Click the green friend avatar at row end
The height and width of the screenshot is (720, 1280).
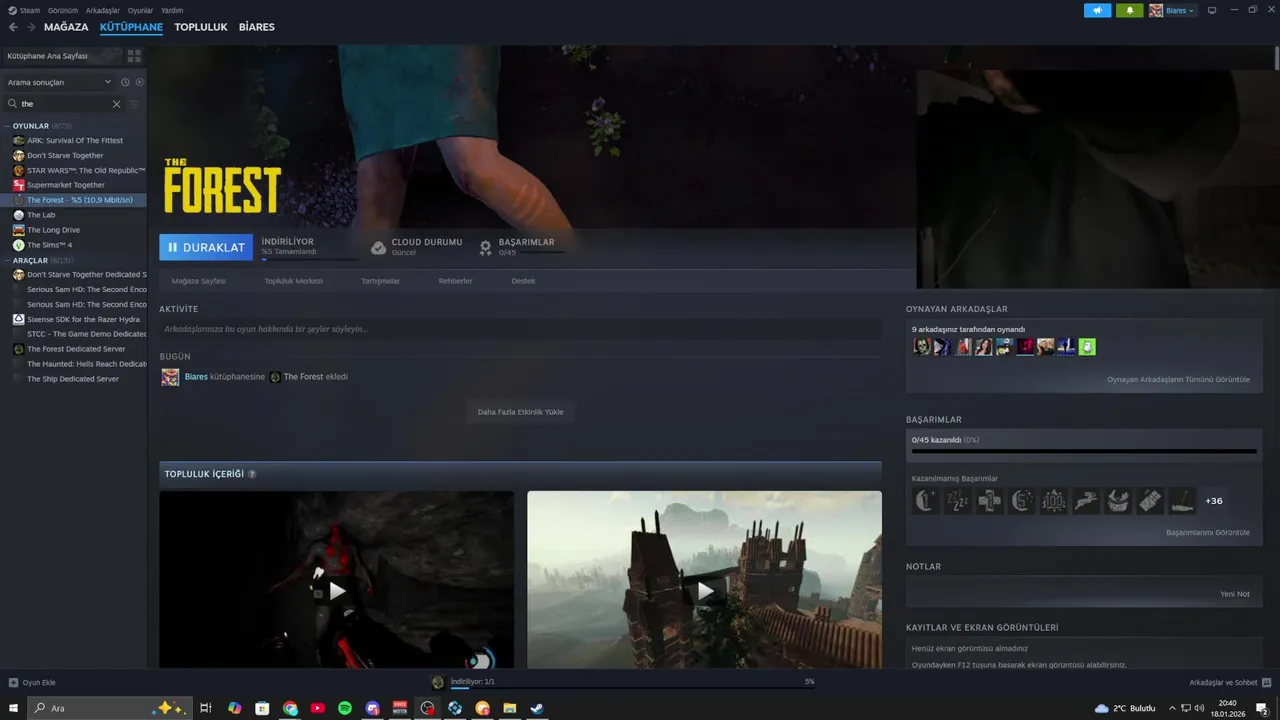click(1087, 347)
